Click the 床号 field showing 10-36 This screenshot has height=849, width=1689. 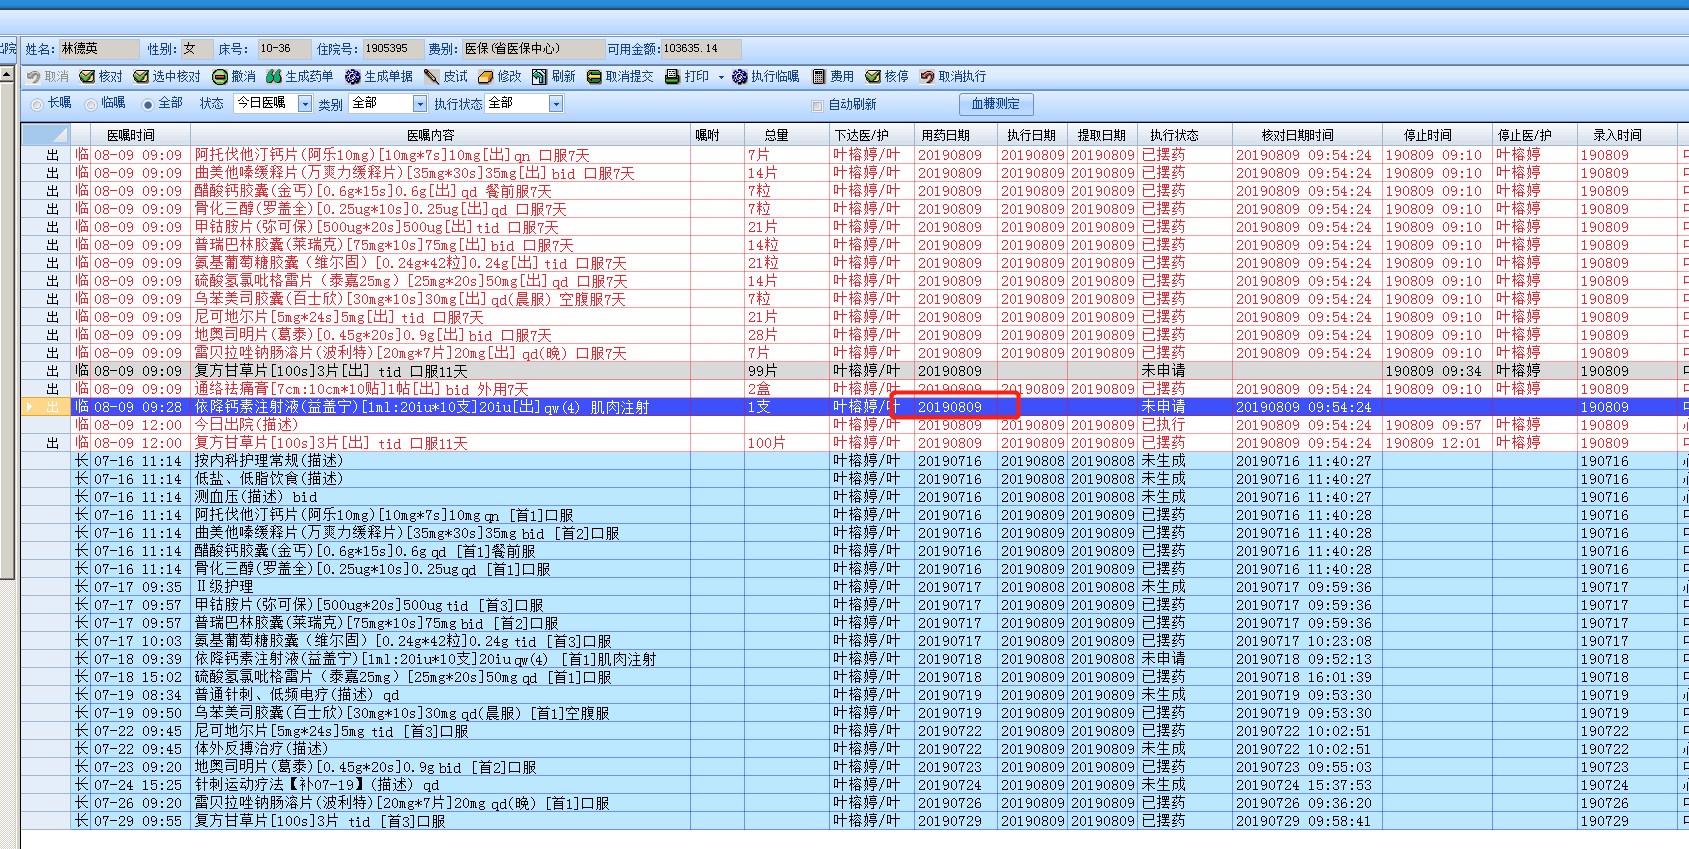point(284,48)
